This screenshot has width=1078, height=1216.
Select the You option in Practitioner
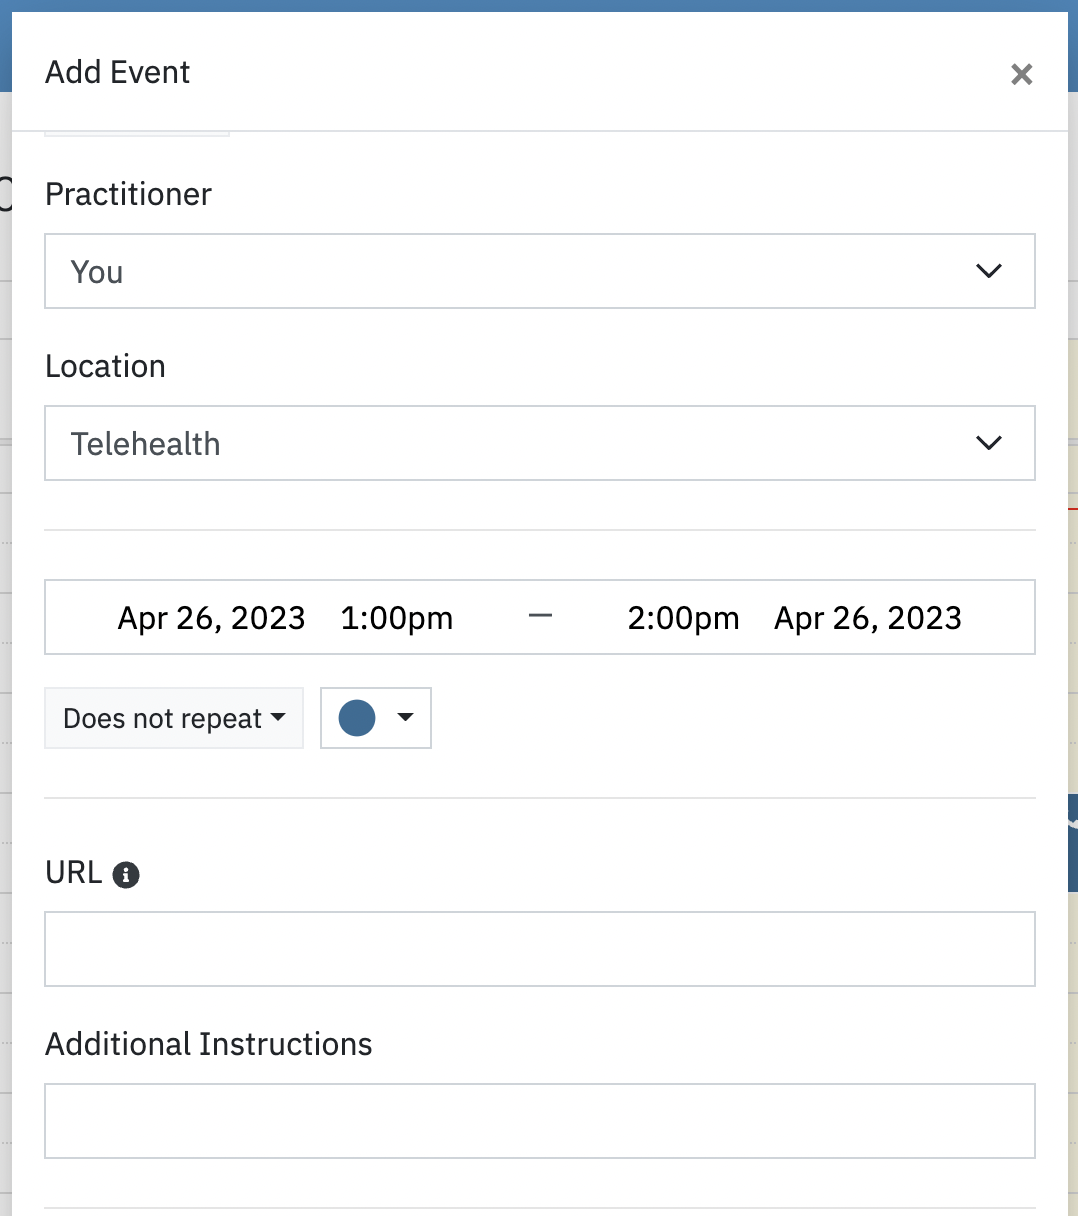pyautogui.click(x=96, y=271)
